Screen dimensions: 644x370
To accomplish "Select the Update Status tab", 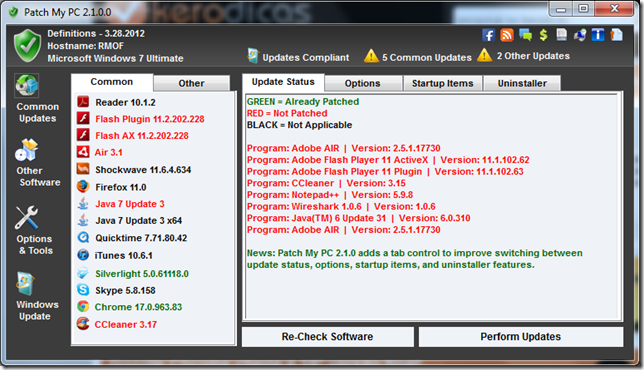I will click(x=283, y=82).
